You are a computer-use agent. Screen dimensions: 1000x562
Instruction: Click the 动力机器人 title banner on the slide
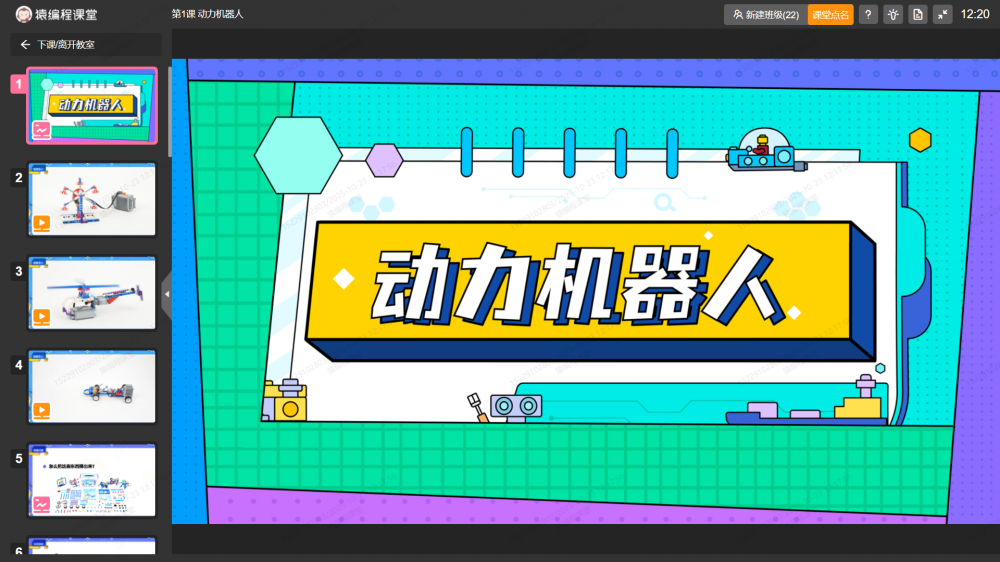coord(580,280)
